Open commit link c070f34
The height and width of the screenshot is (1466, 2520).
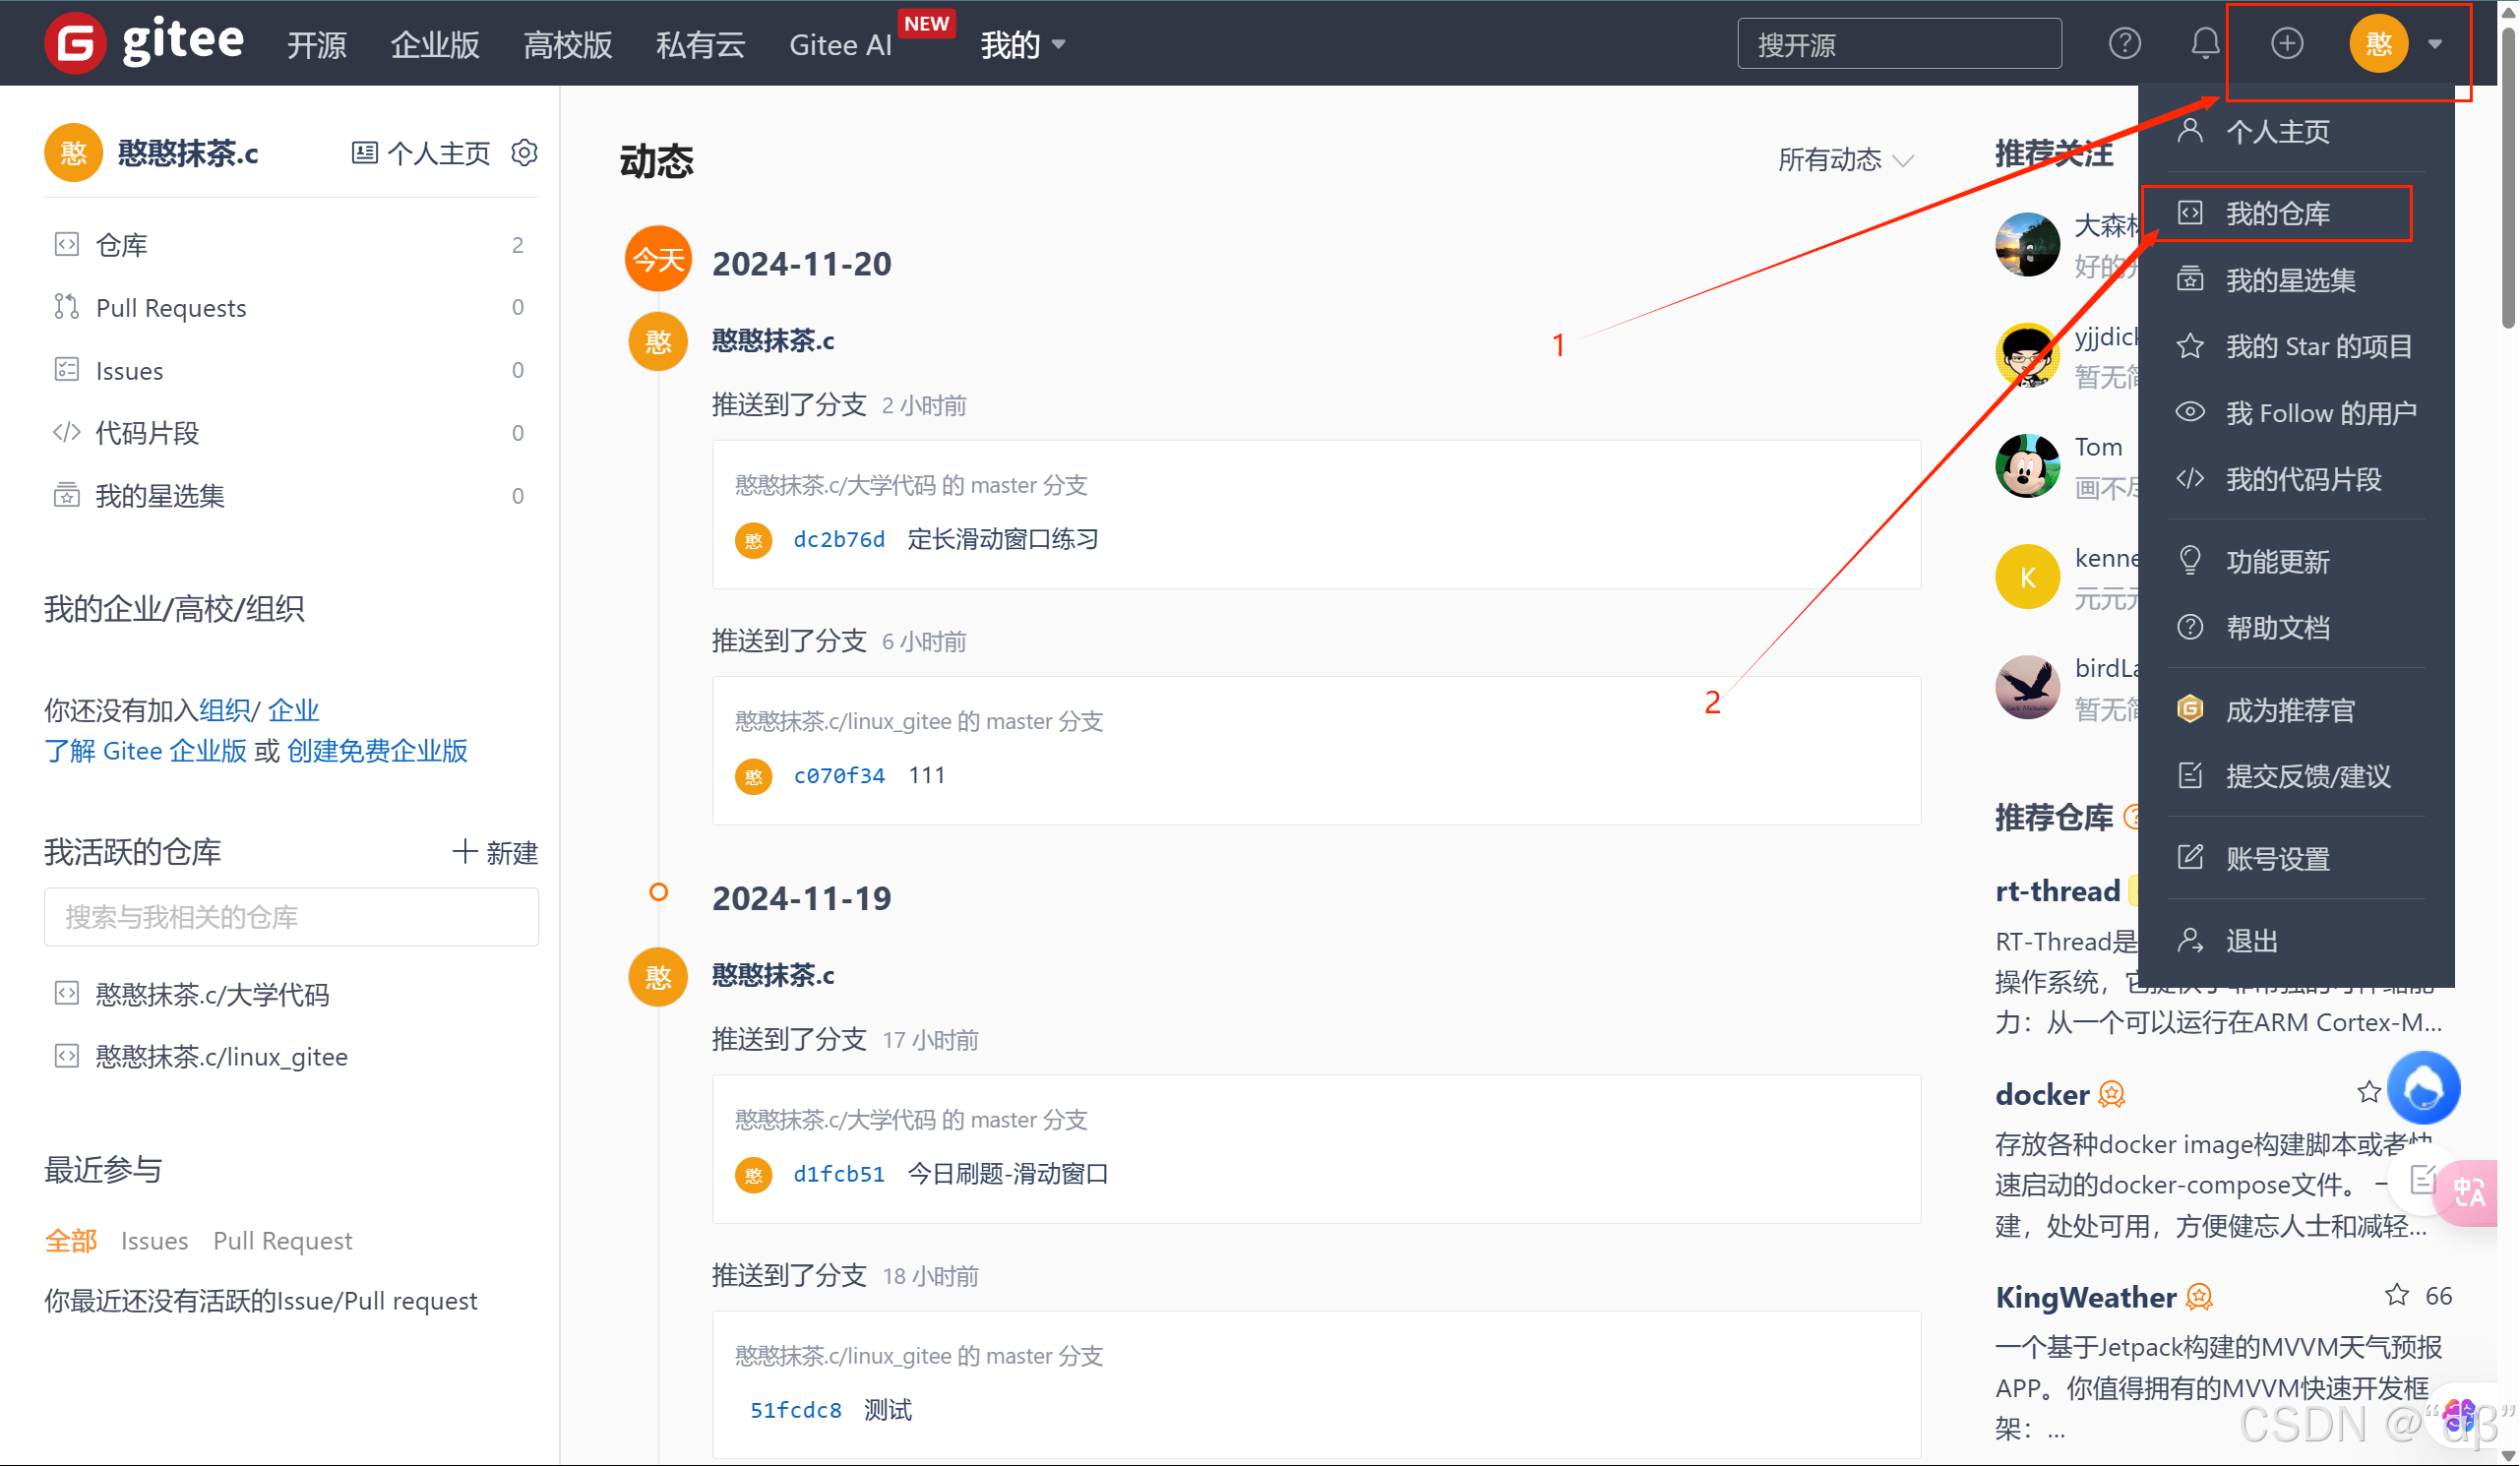click(x=838, y=775)
